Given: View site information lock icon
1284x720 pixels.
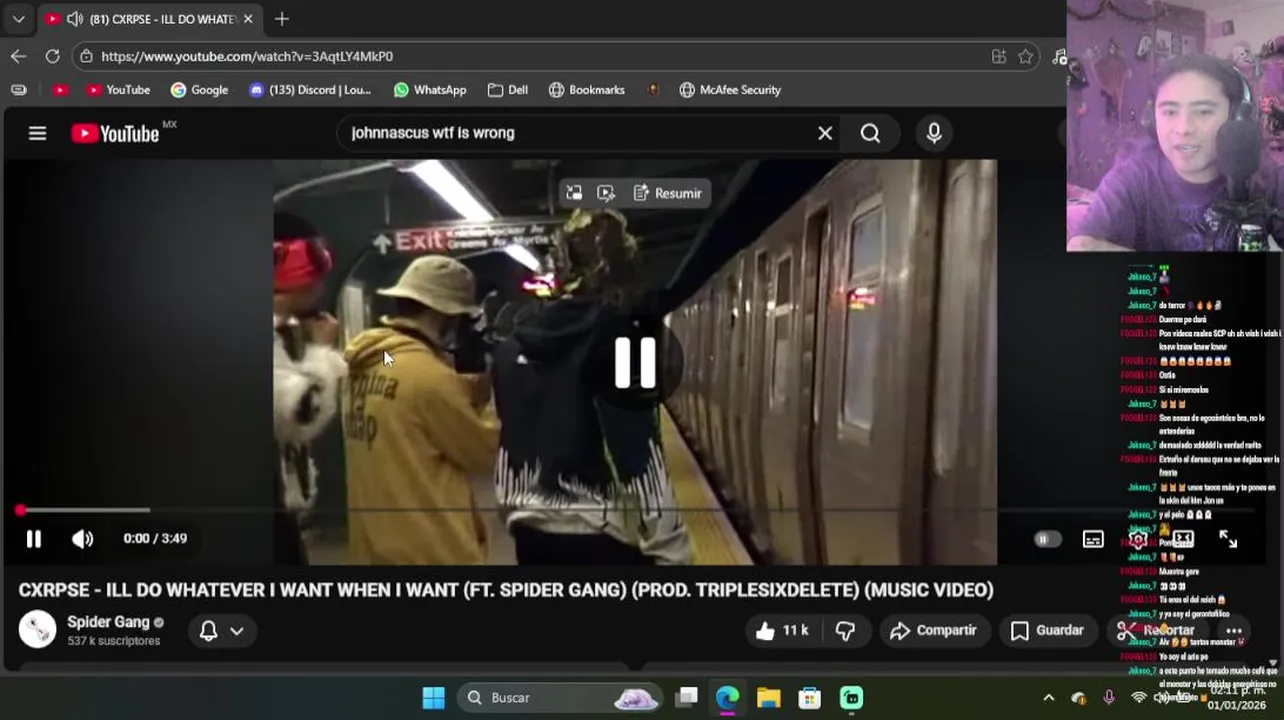Looking at the screenshot, I should [x=87, y=57].
